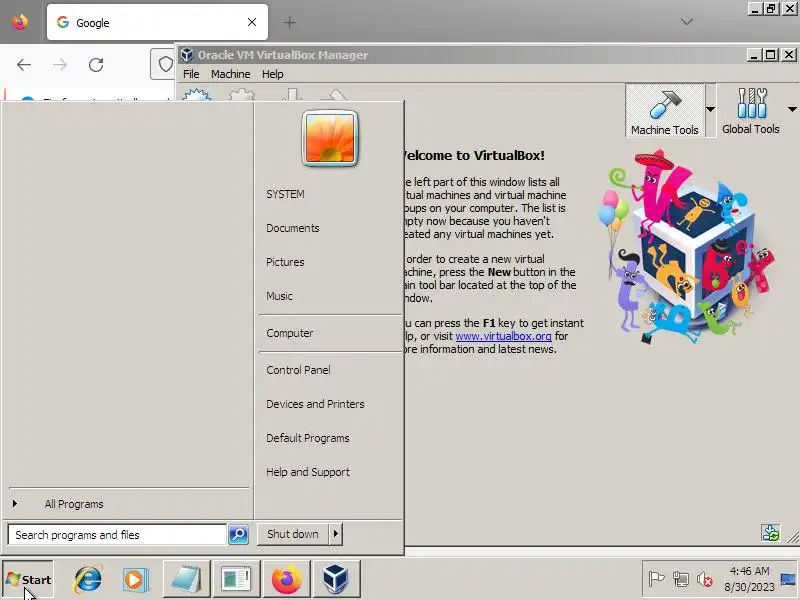Select Machine Tools in VirtualBox toolbar
The width and height of the screenshot is (800, 600).
665,111
